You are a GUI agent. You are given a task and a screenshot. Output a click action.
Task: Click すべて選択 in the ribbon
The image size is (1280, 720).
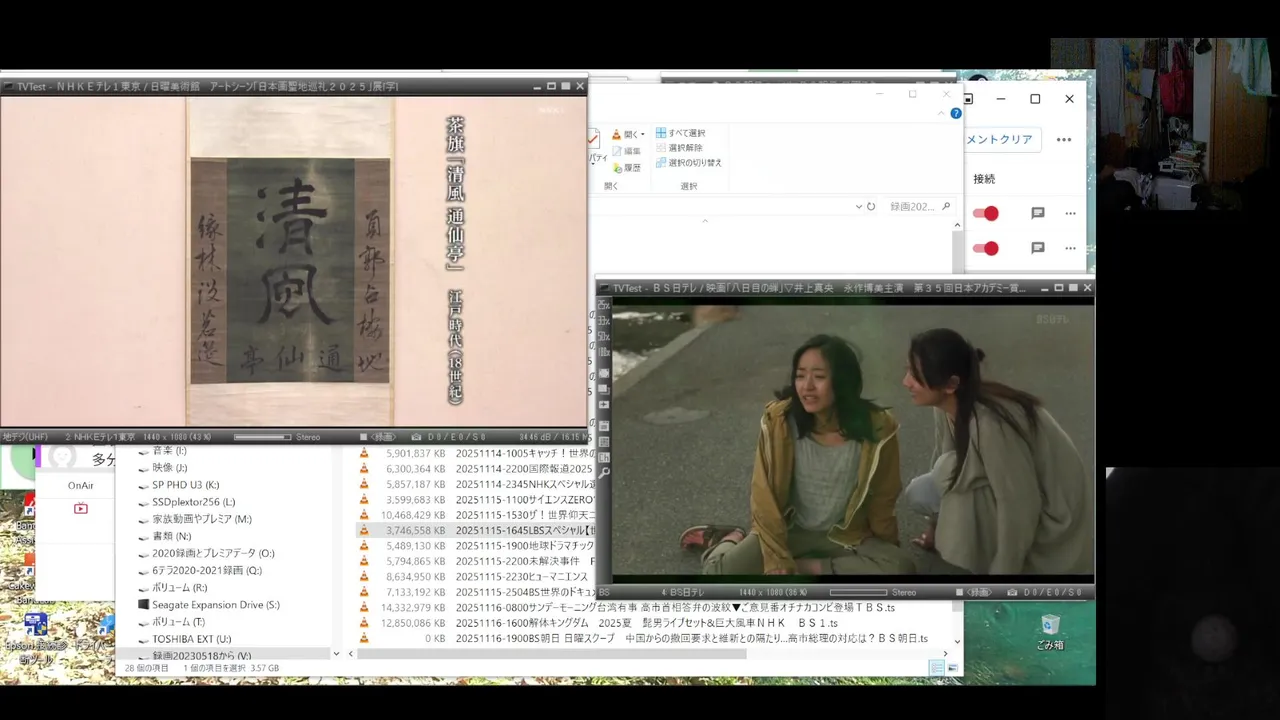680,133
